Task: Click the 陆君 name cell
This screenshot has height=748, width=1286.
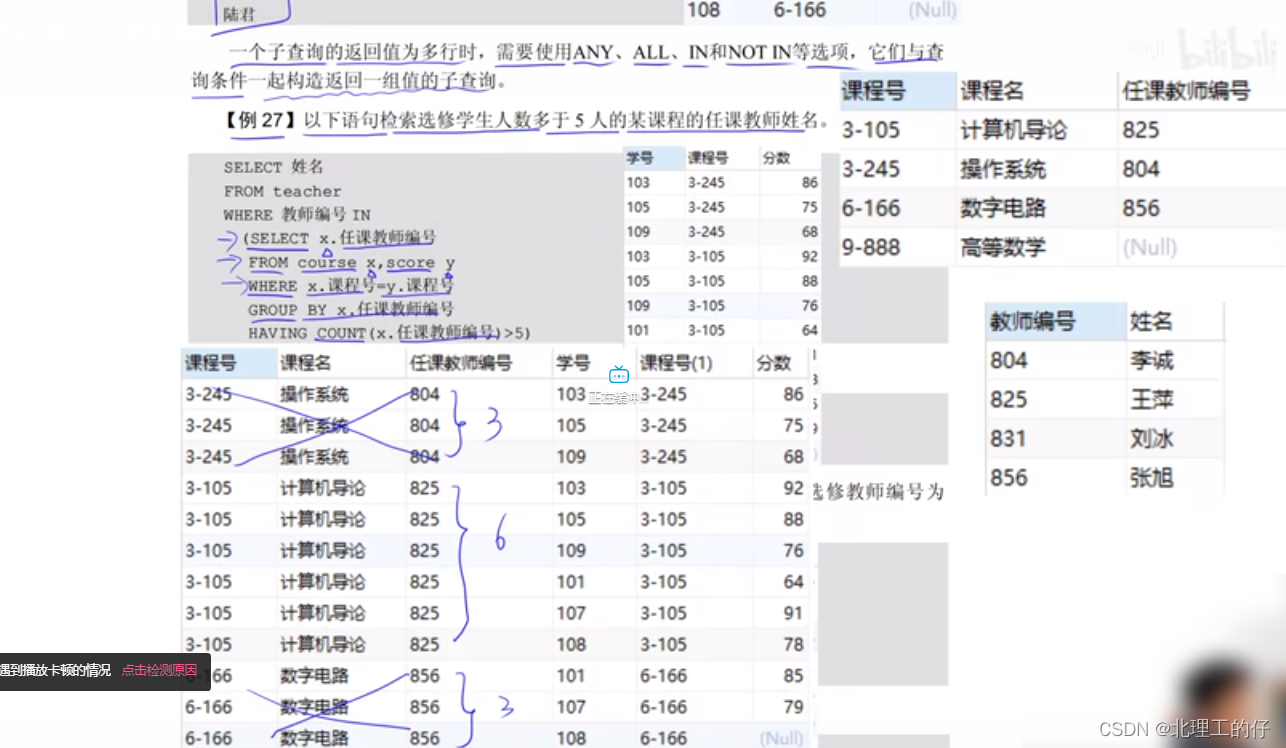Action: (238, 15)
